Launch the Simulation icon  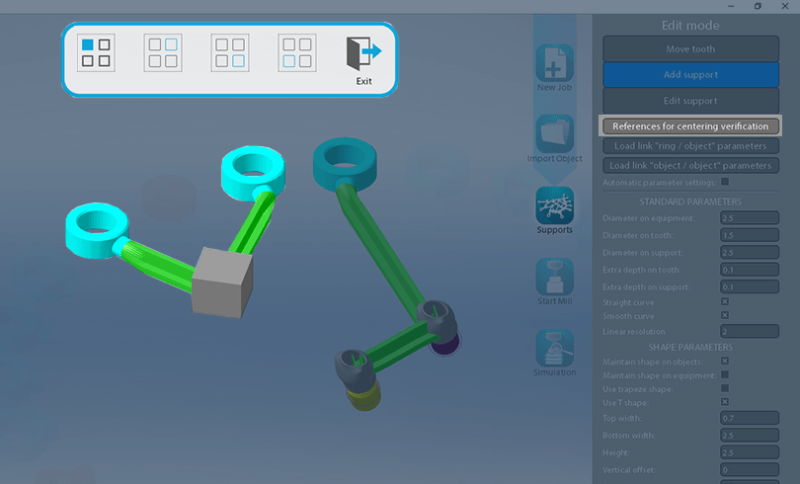click(x=555, y=348)
